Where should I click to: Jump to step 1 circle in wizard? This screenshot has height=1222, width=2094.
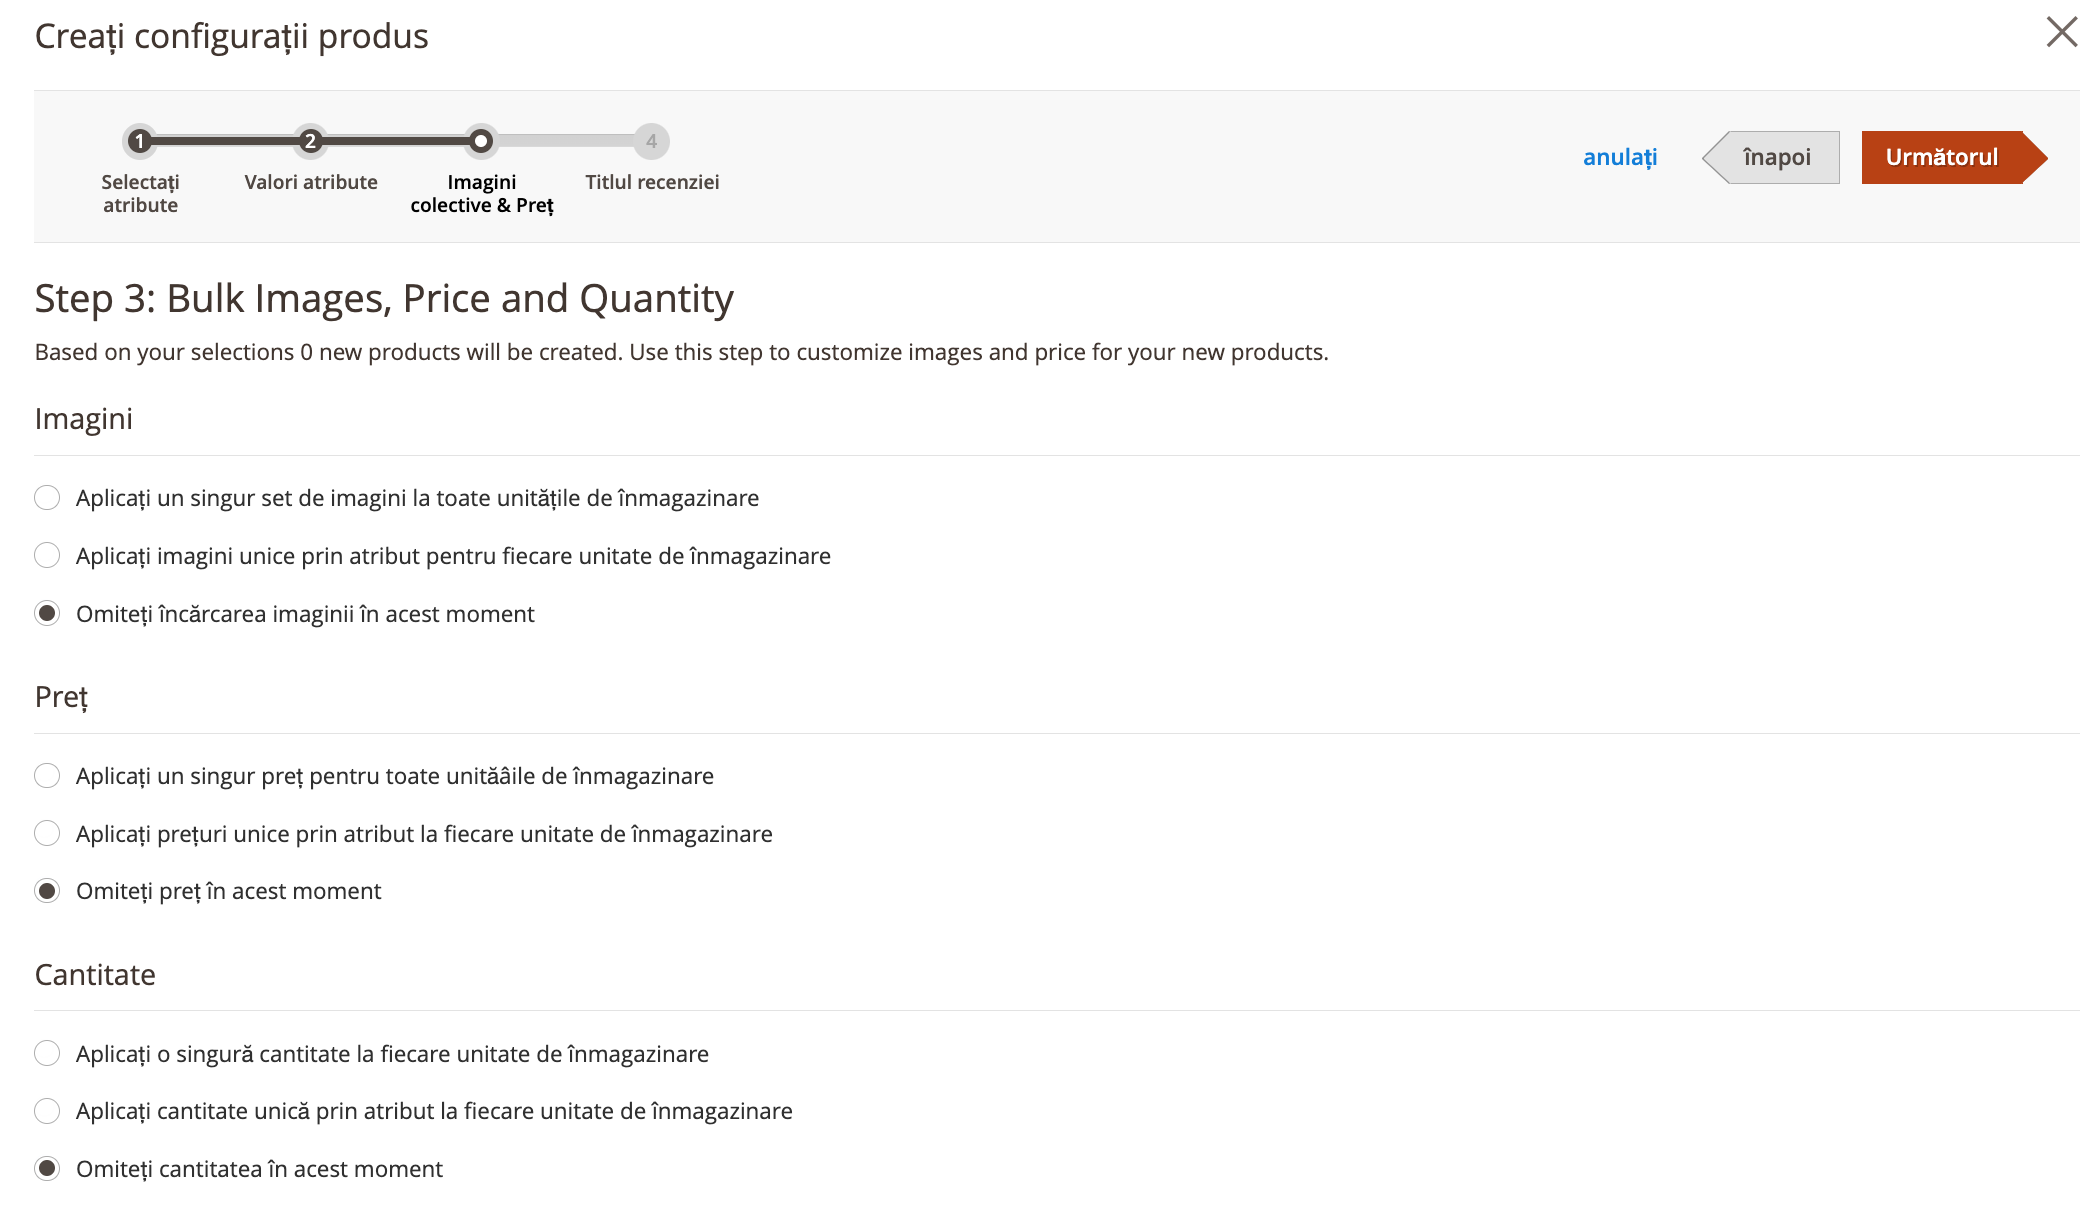(140, 141)
